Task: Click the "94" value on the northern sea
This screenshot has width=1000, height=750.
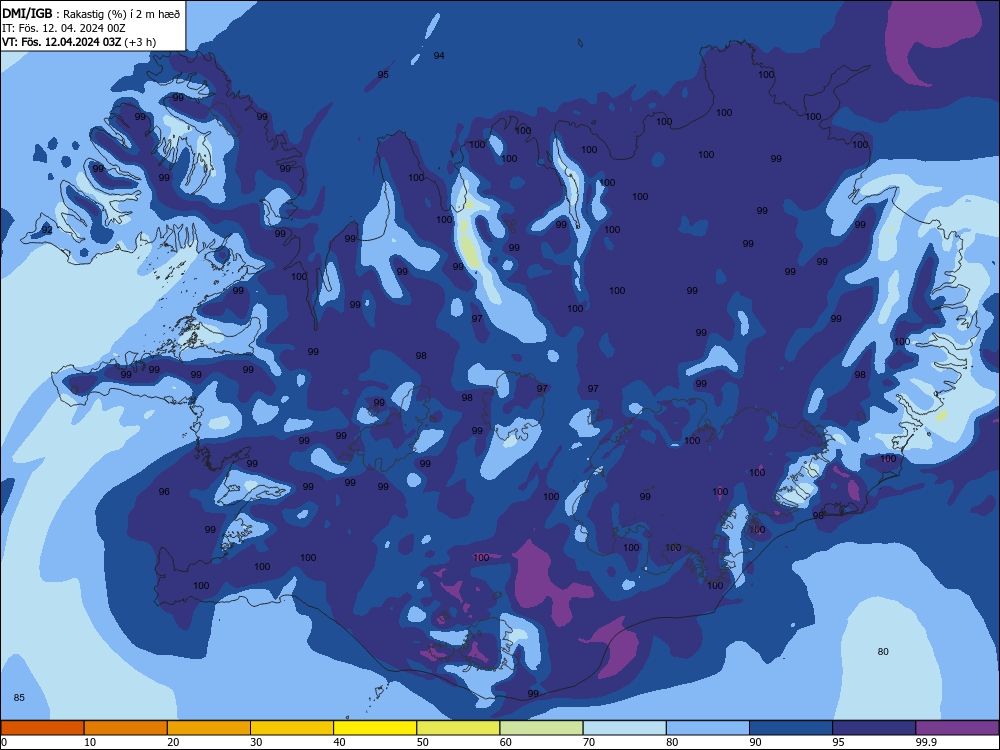Action: (439, 55)
